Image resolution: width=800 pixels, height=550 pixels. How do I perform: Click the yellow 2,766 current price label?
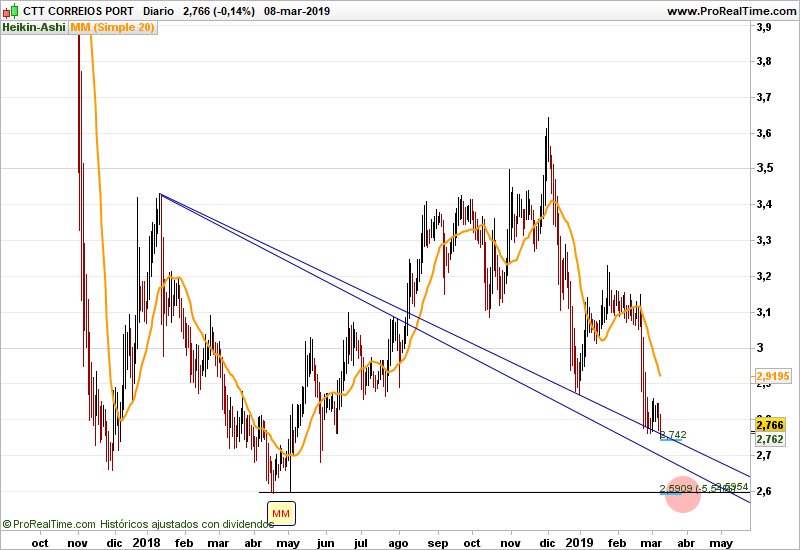770,425
